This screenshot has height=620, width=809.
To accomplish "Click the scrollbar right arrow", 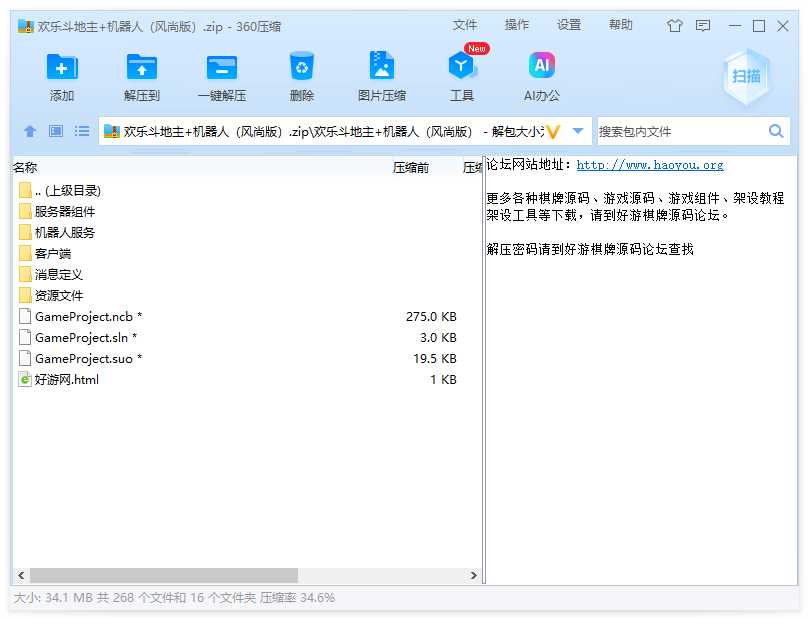I will (x=473, y=575).
